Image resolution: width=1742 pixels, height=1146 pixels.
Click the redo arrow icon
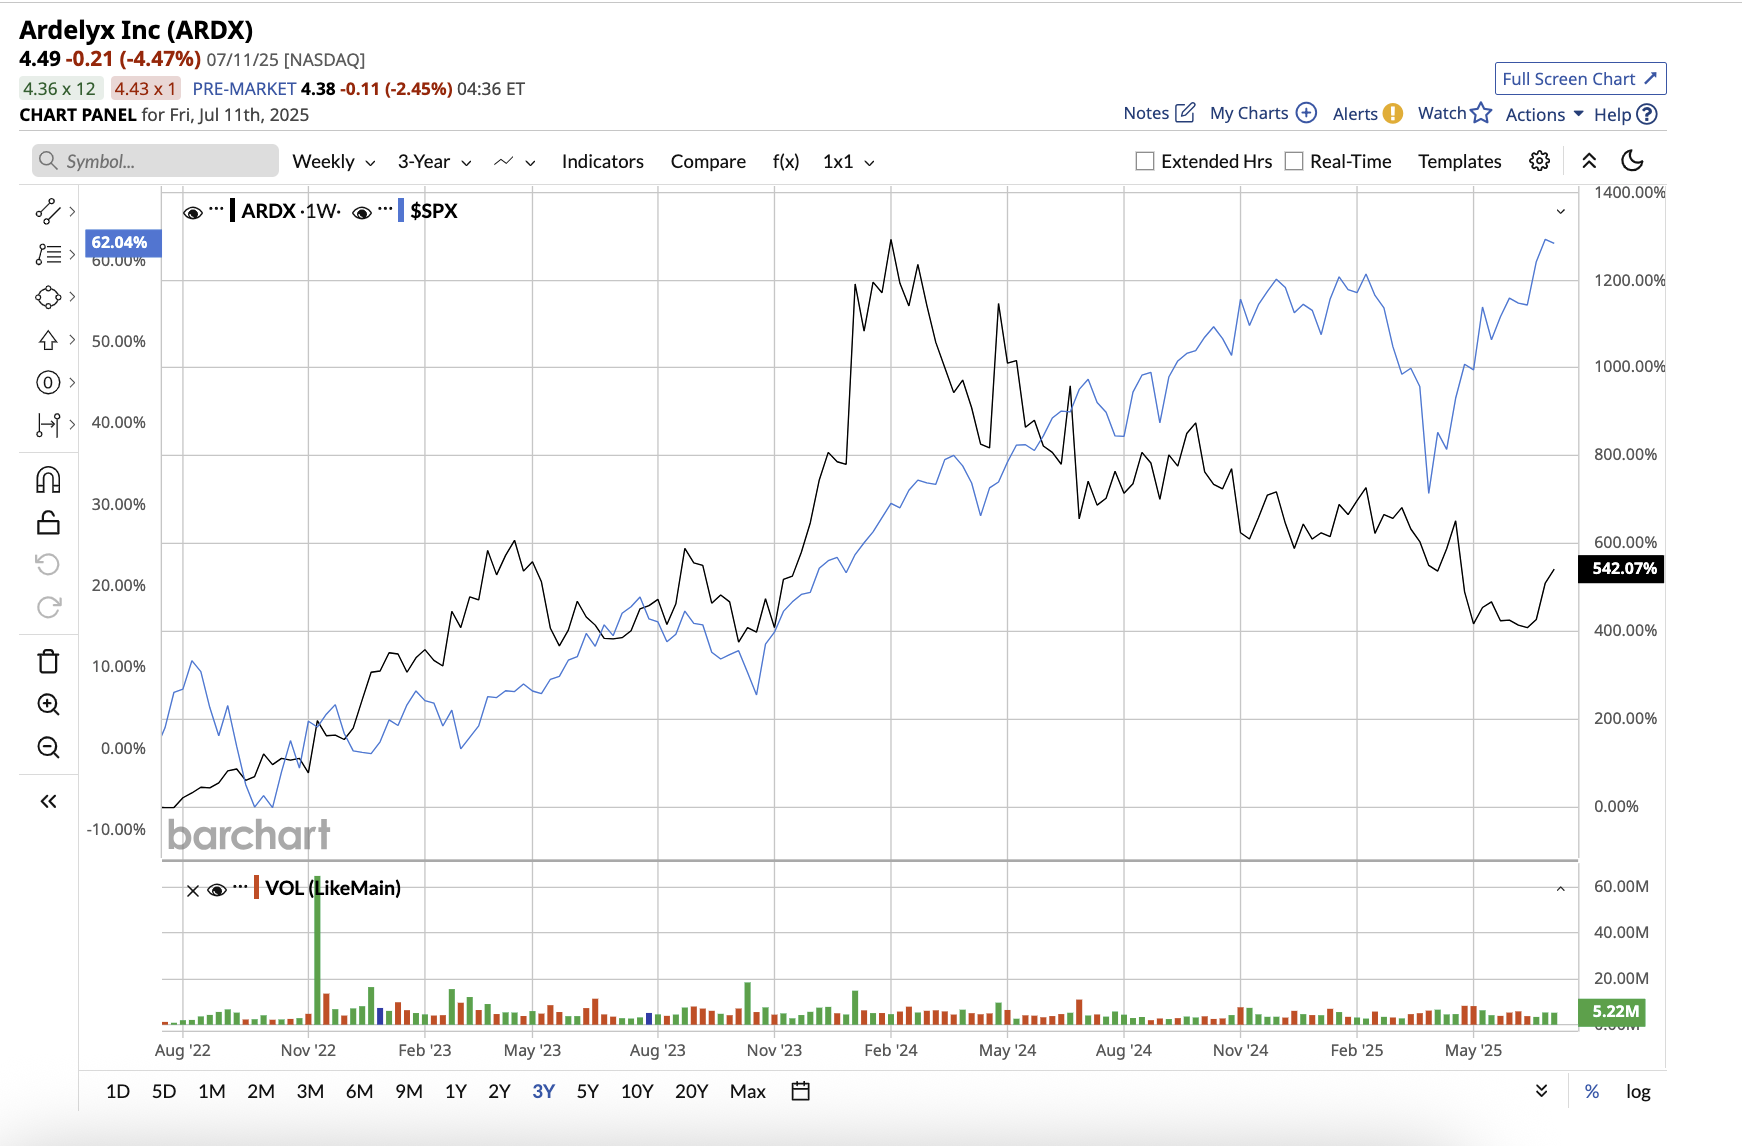(48, 607)
